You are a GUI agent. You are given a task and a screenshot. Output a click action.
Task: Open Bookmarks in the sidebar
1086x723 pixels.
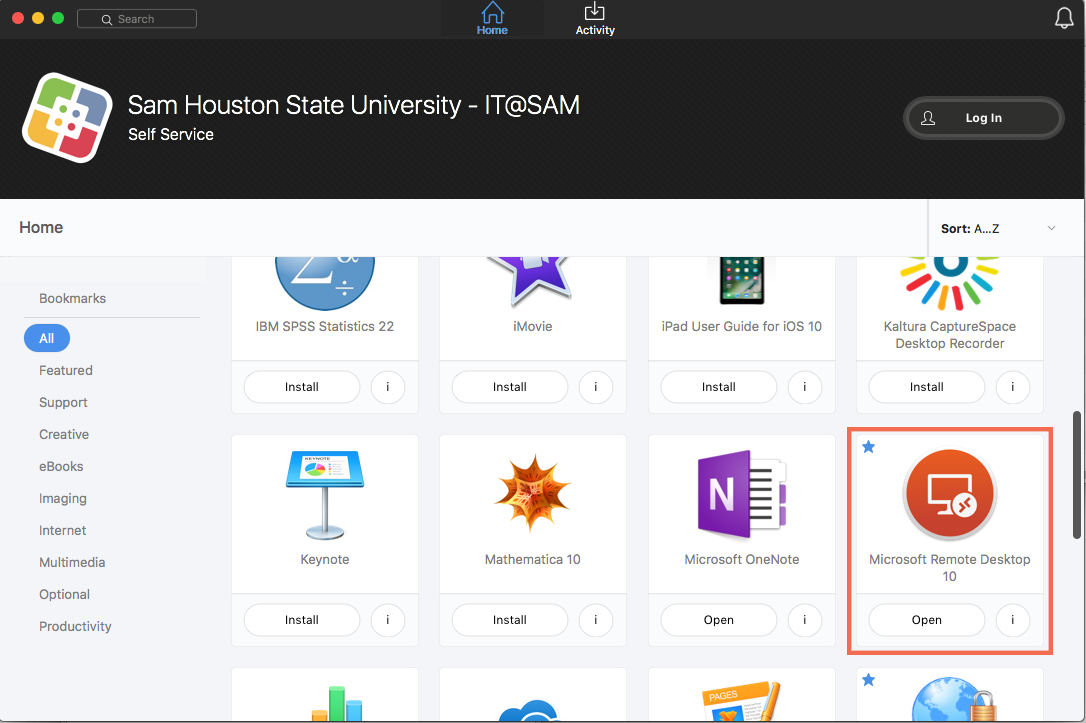(x=73, y=298)
